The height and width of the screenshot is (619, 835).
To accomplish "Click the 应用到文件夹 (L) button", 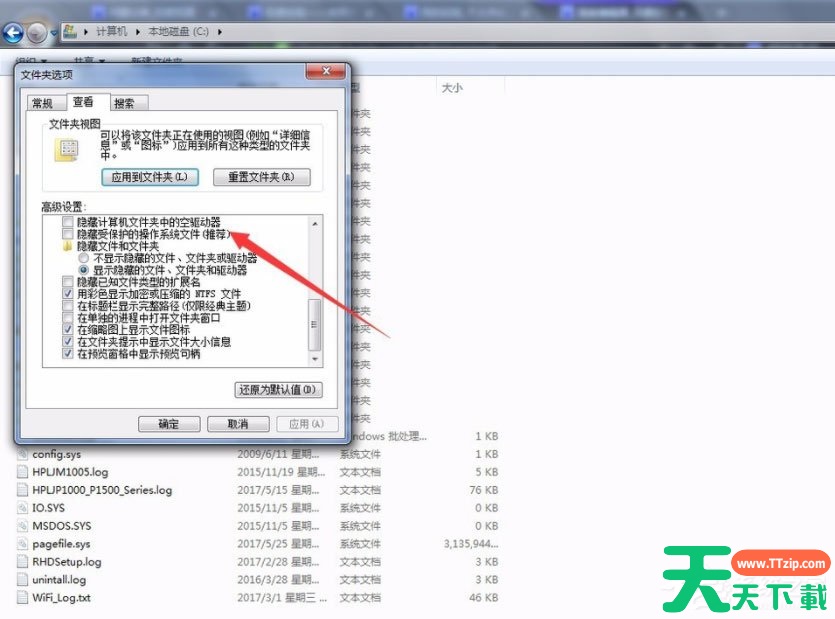I will point(150,177).
